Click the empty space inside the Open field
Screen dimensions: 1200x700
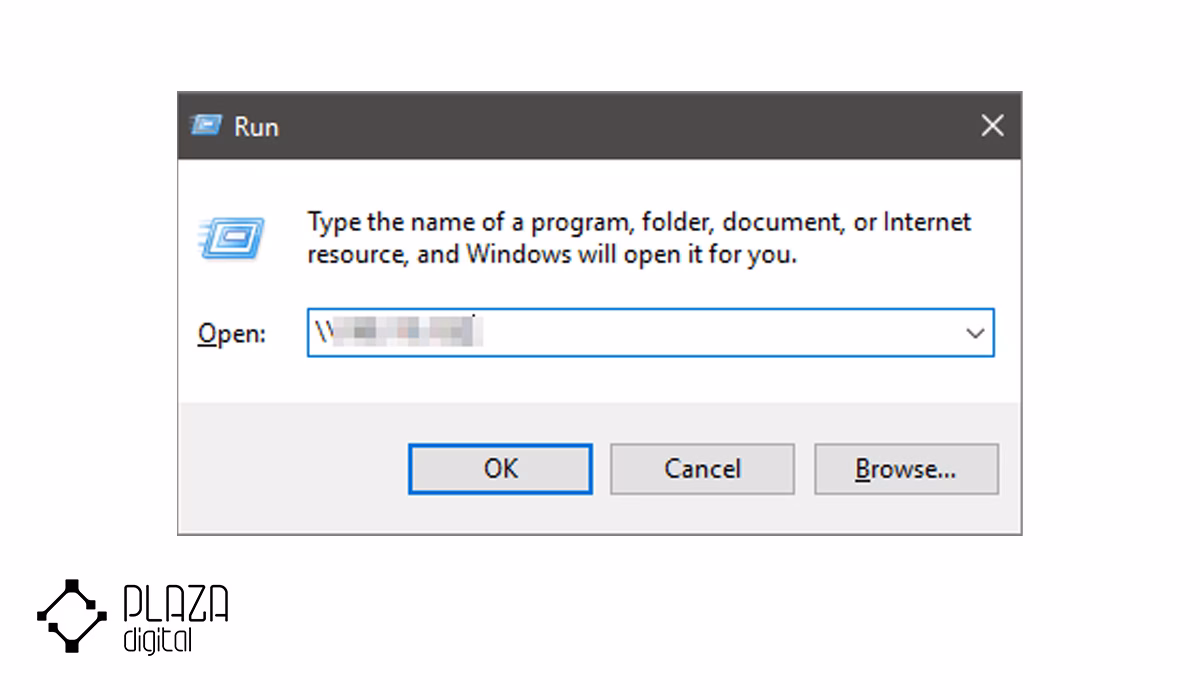coord(720,334)
